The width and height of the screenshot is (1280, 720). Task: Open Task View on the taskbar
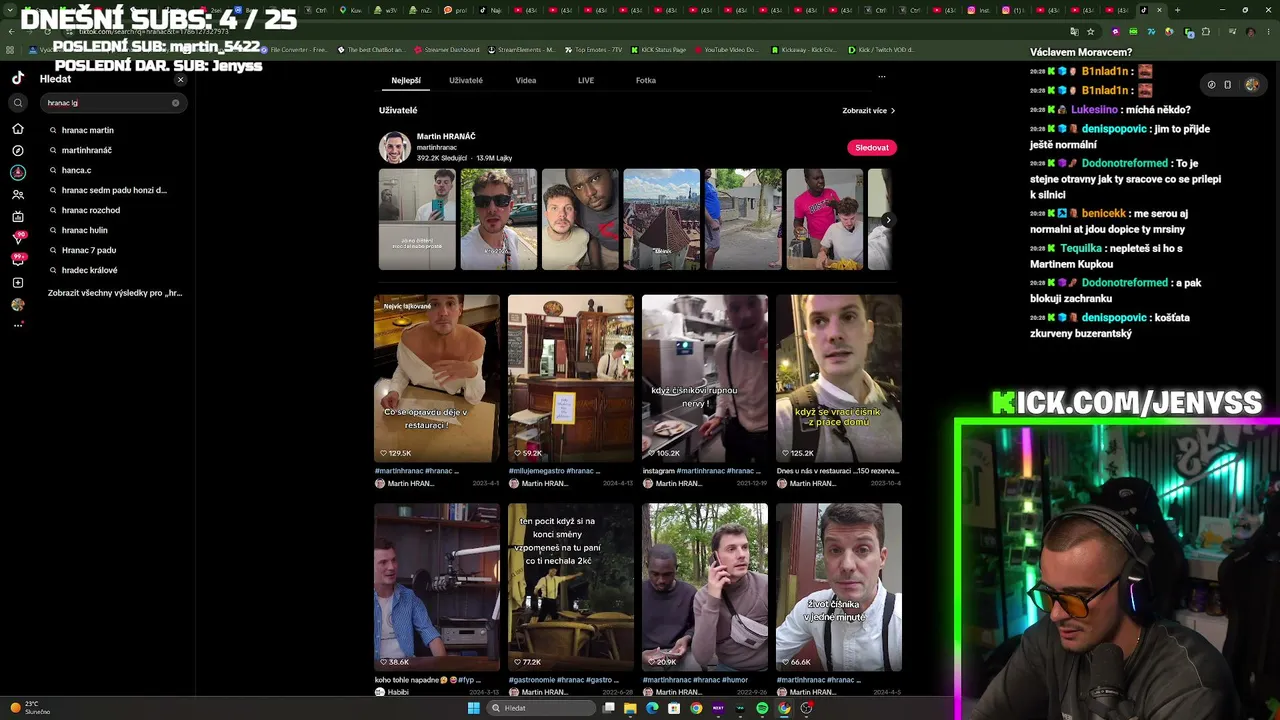[x=608, y=708]
